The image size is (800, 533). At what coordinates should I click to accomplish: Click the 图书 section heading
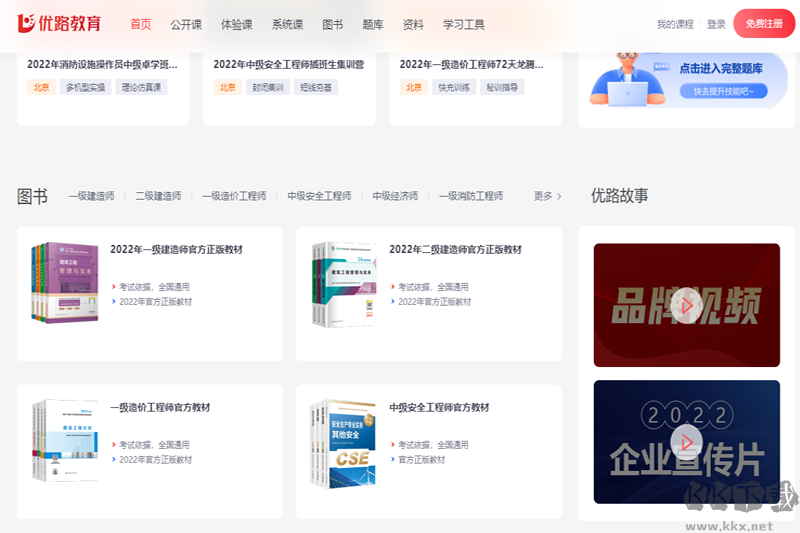click(32, 196)
